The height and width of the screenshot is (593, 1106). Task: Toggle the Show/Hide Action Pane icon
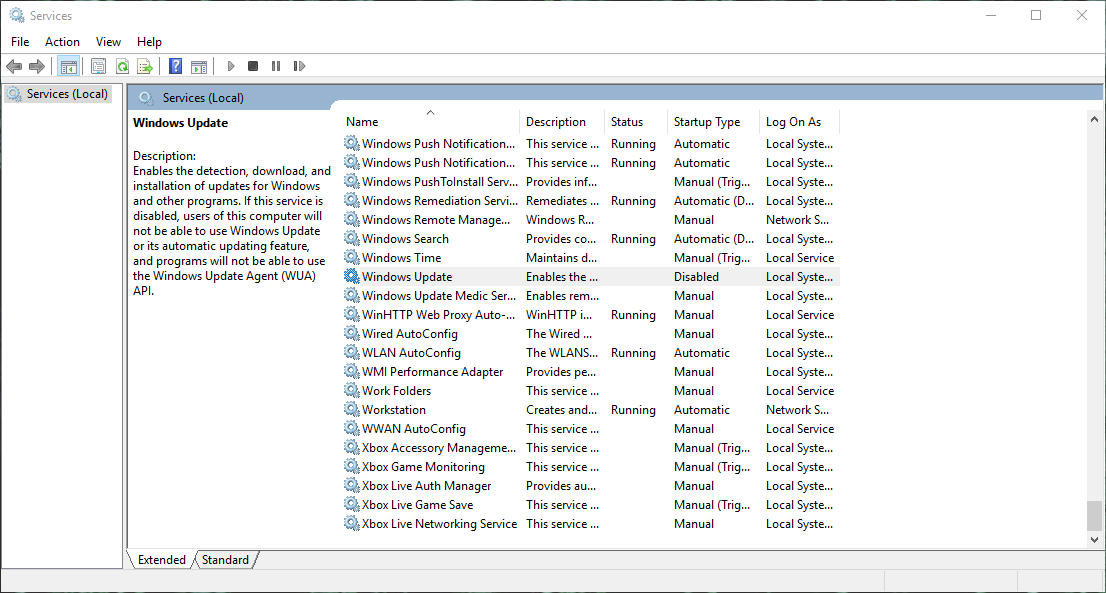(199, 66)
